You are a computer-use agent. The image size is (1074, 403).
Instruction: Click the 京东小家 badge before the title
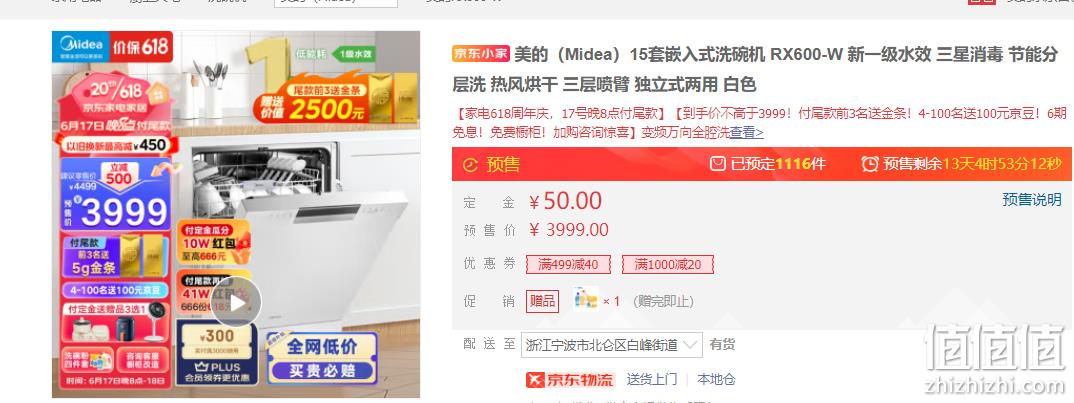pos(481,54)
